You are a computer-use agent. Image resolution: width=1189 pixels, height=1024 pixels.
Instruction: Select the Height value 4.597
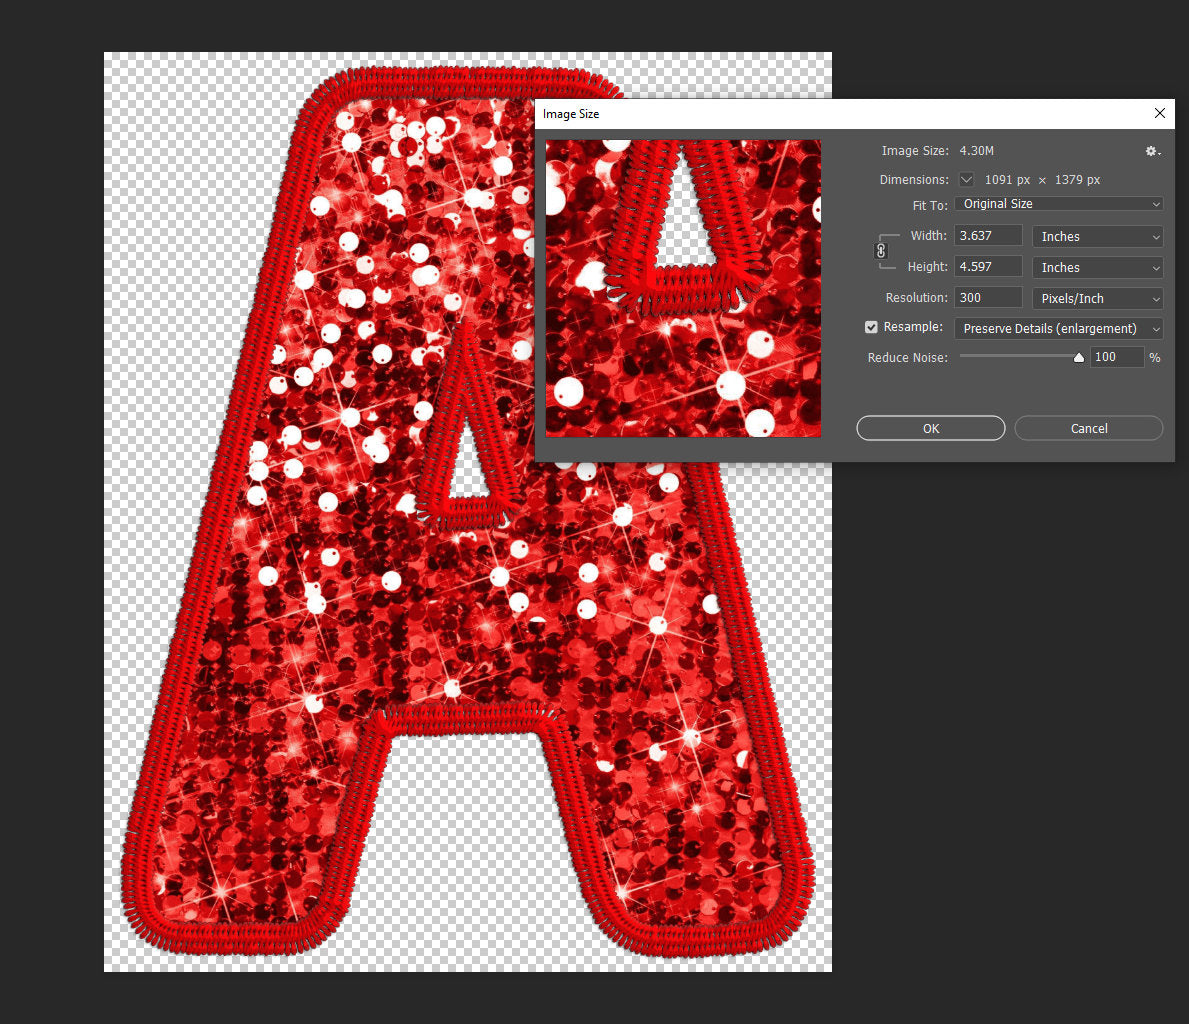pos(986,266)
